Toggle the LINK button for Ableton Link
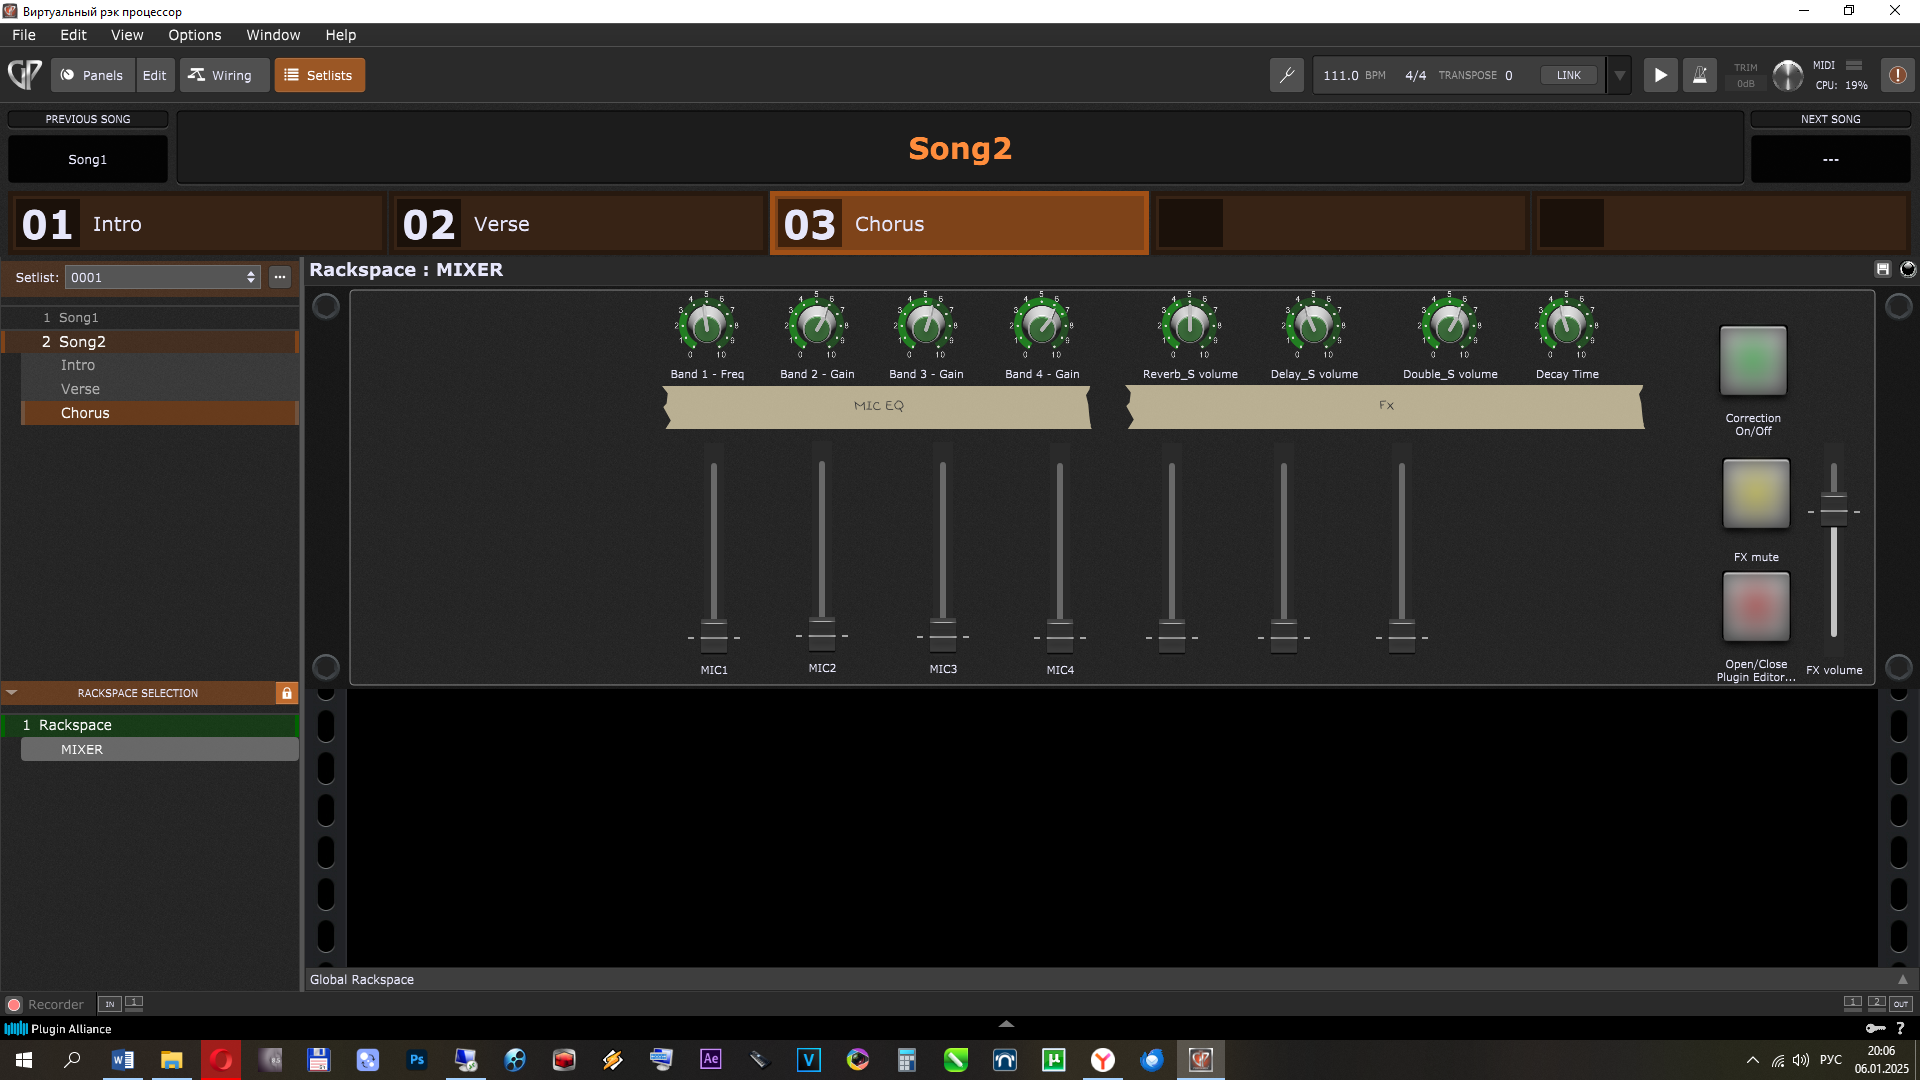The image size is (1920, 1080). [x=1568, y=75]
